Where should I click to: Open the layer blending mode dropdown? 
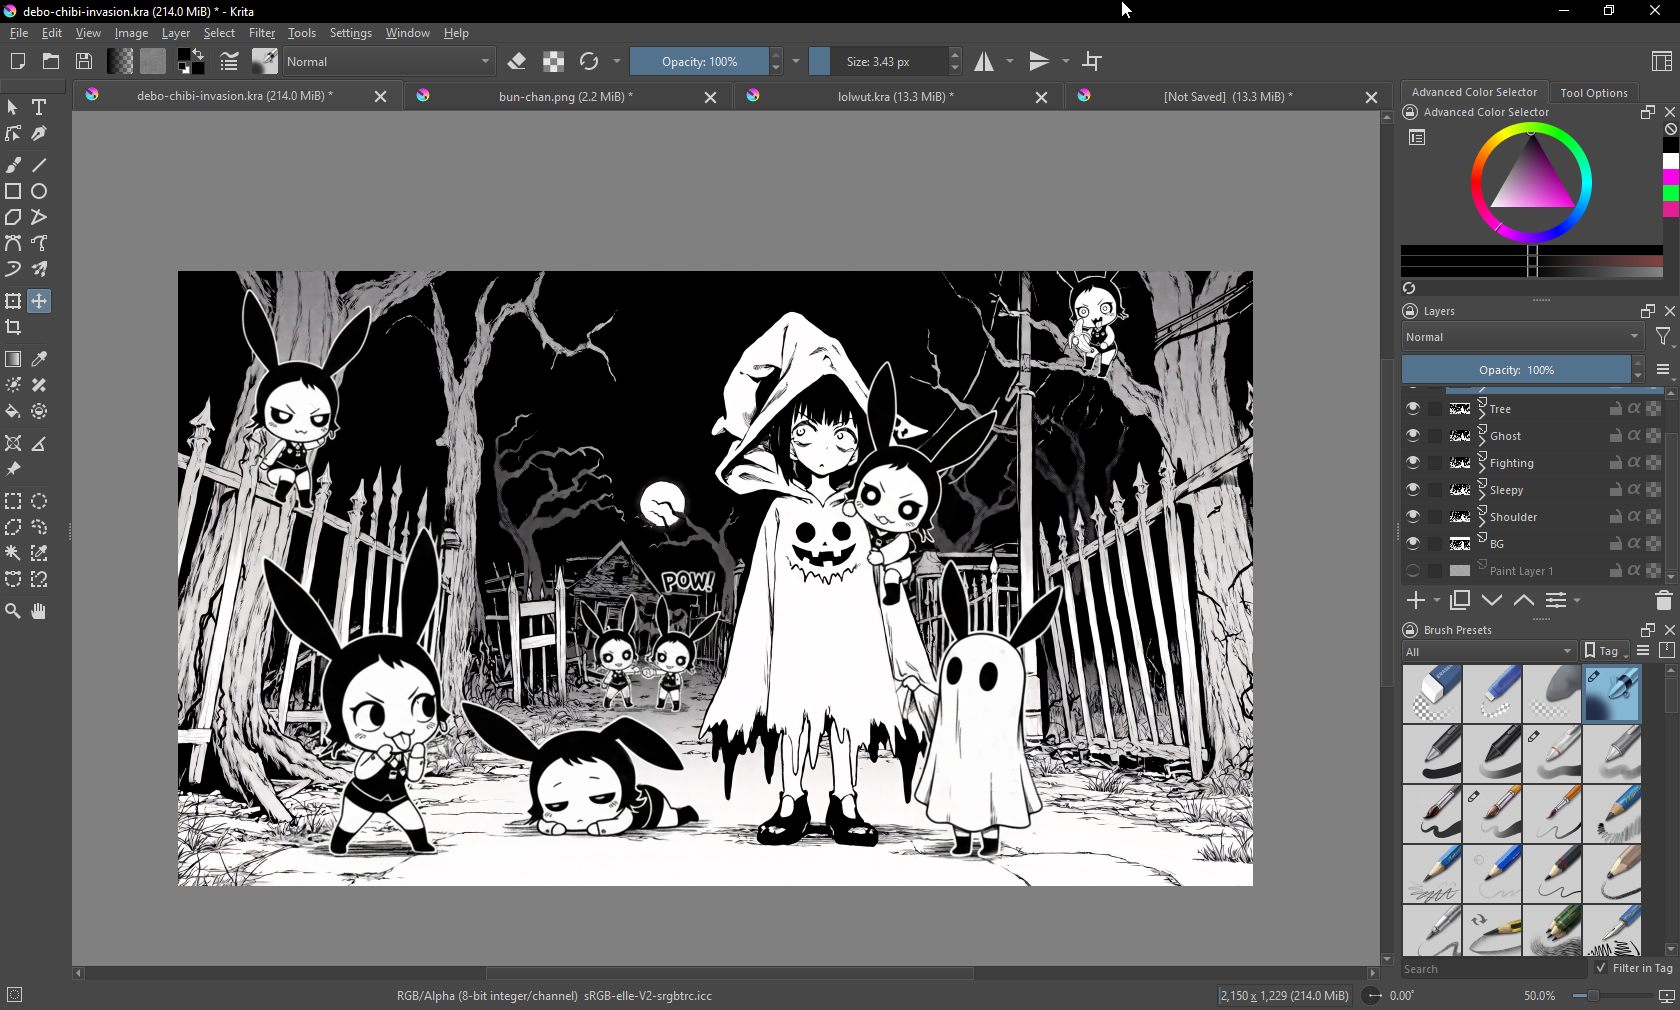tap(1521, 337)
